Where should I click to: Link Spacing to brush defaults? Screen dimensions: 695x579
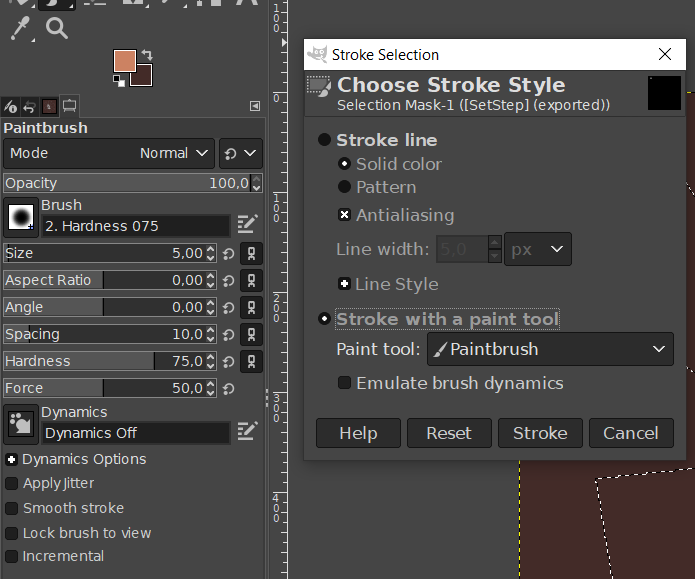point(251,334)
